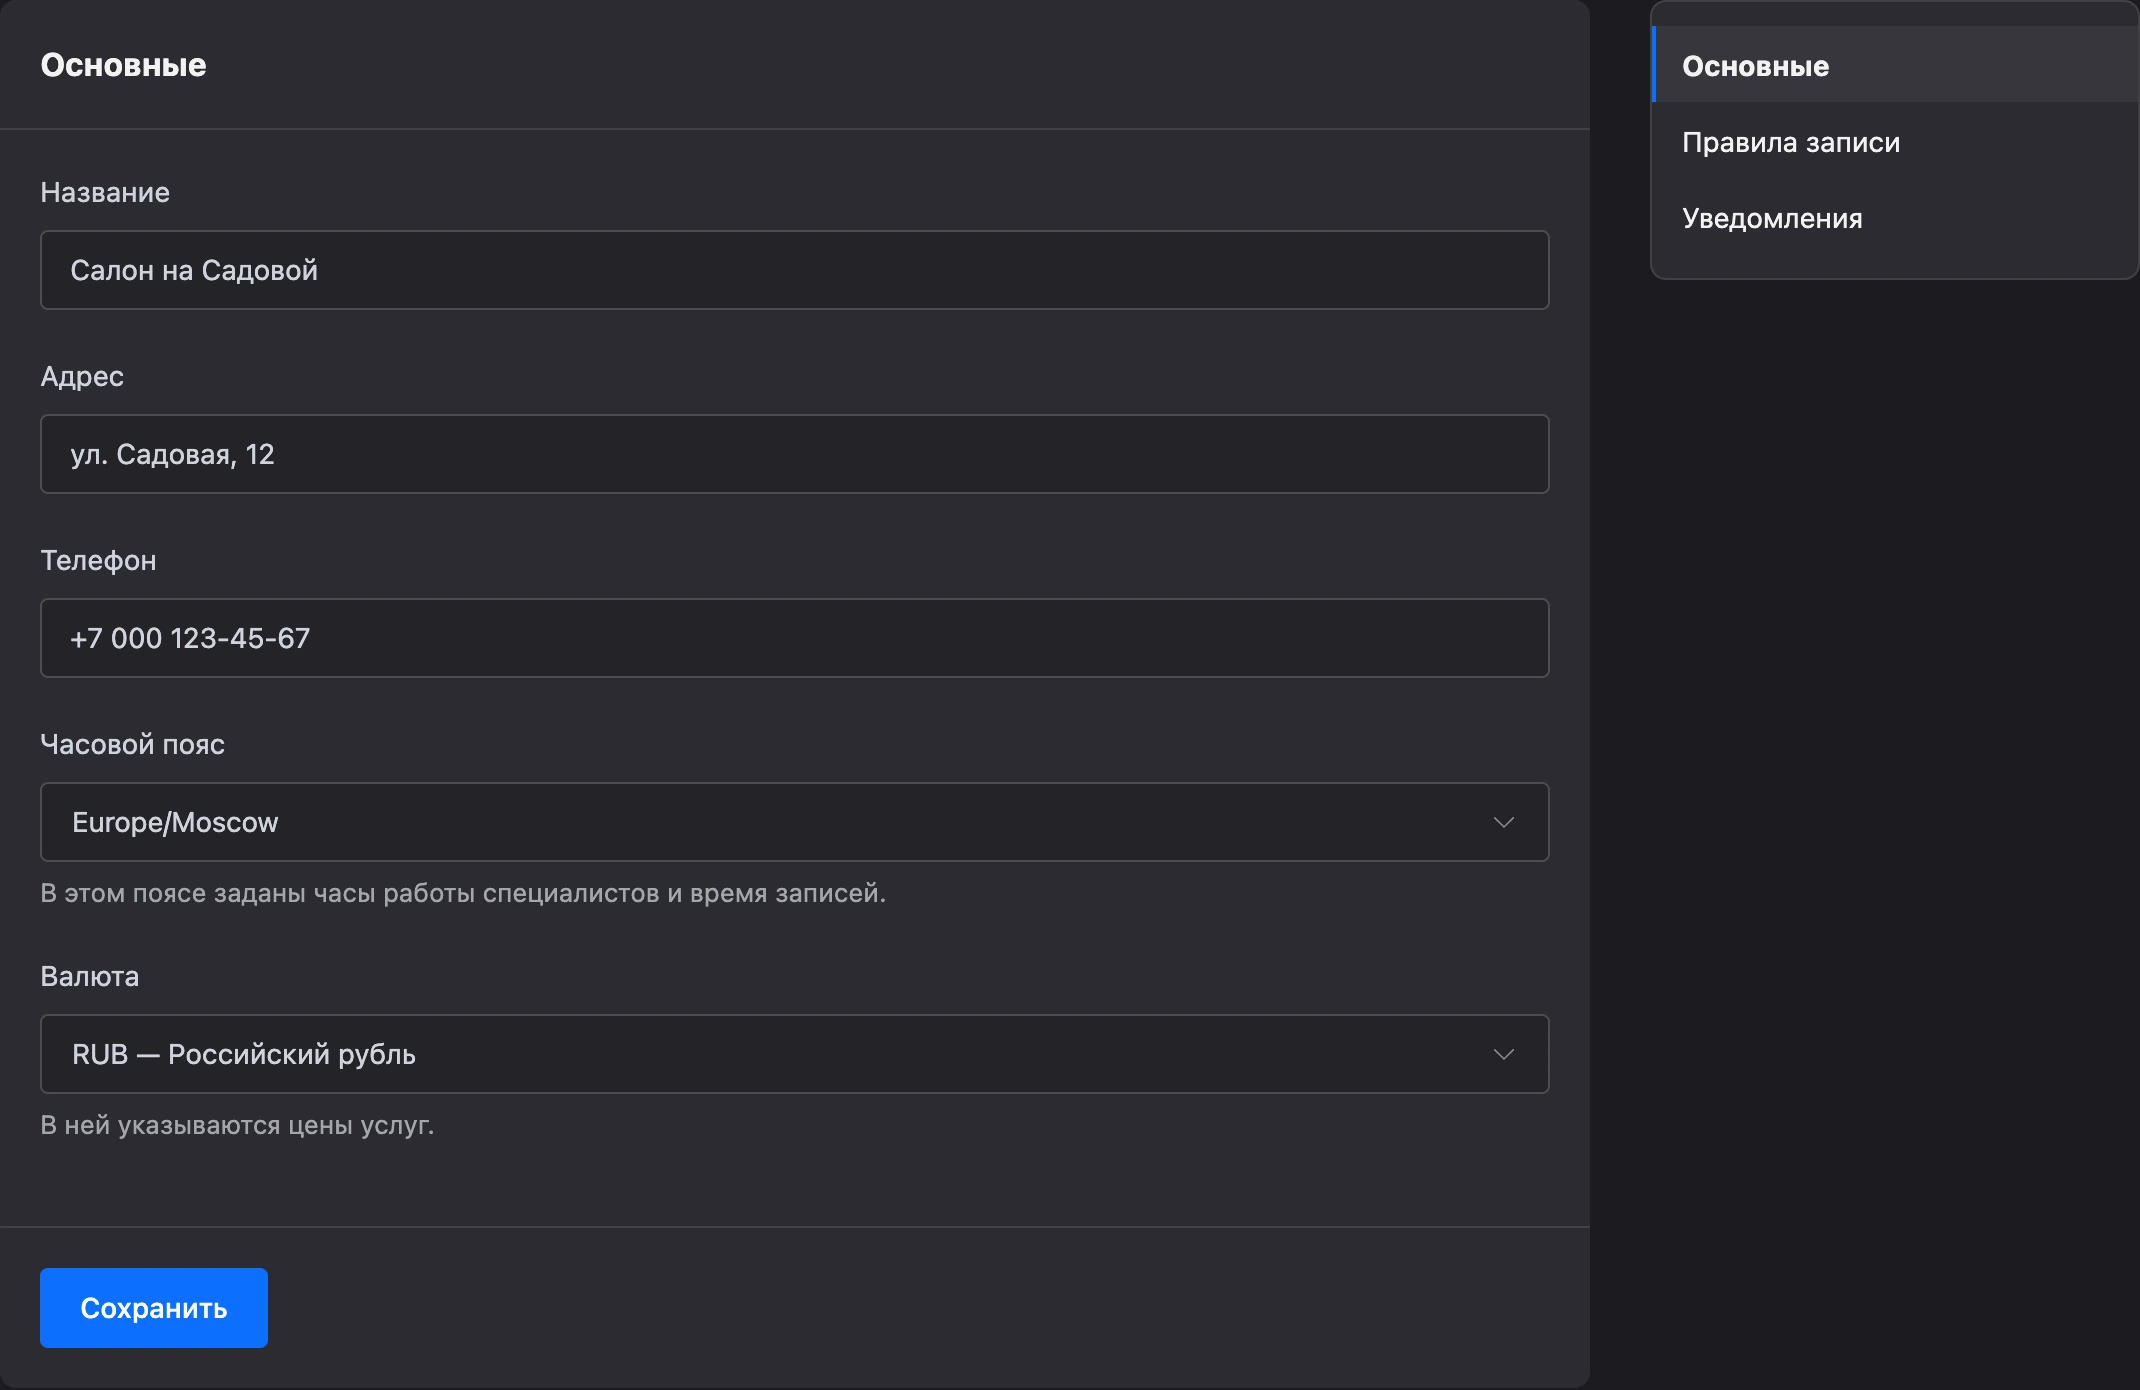The width and height of the screenshot is (2140, 1390).
Task: Click the Валюта label
Action: pyautogui.click(x=90, y=976)
